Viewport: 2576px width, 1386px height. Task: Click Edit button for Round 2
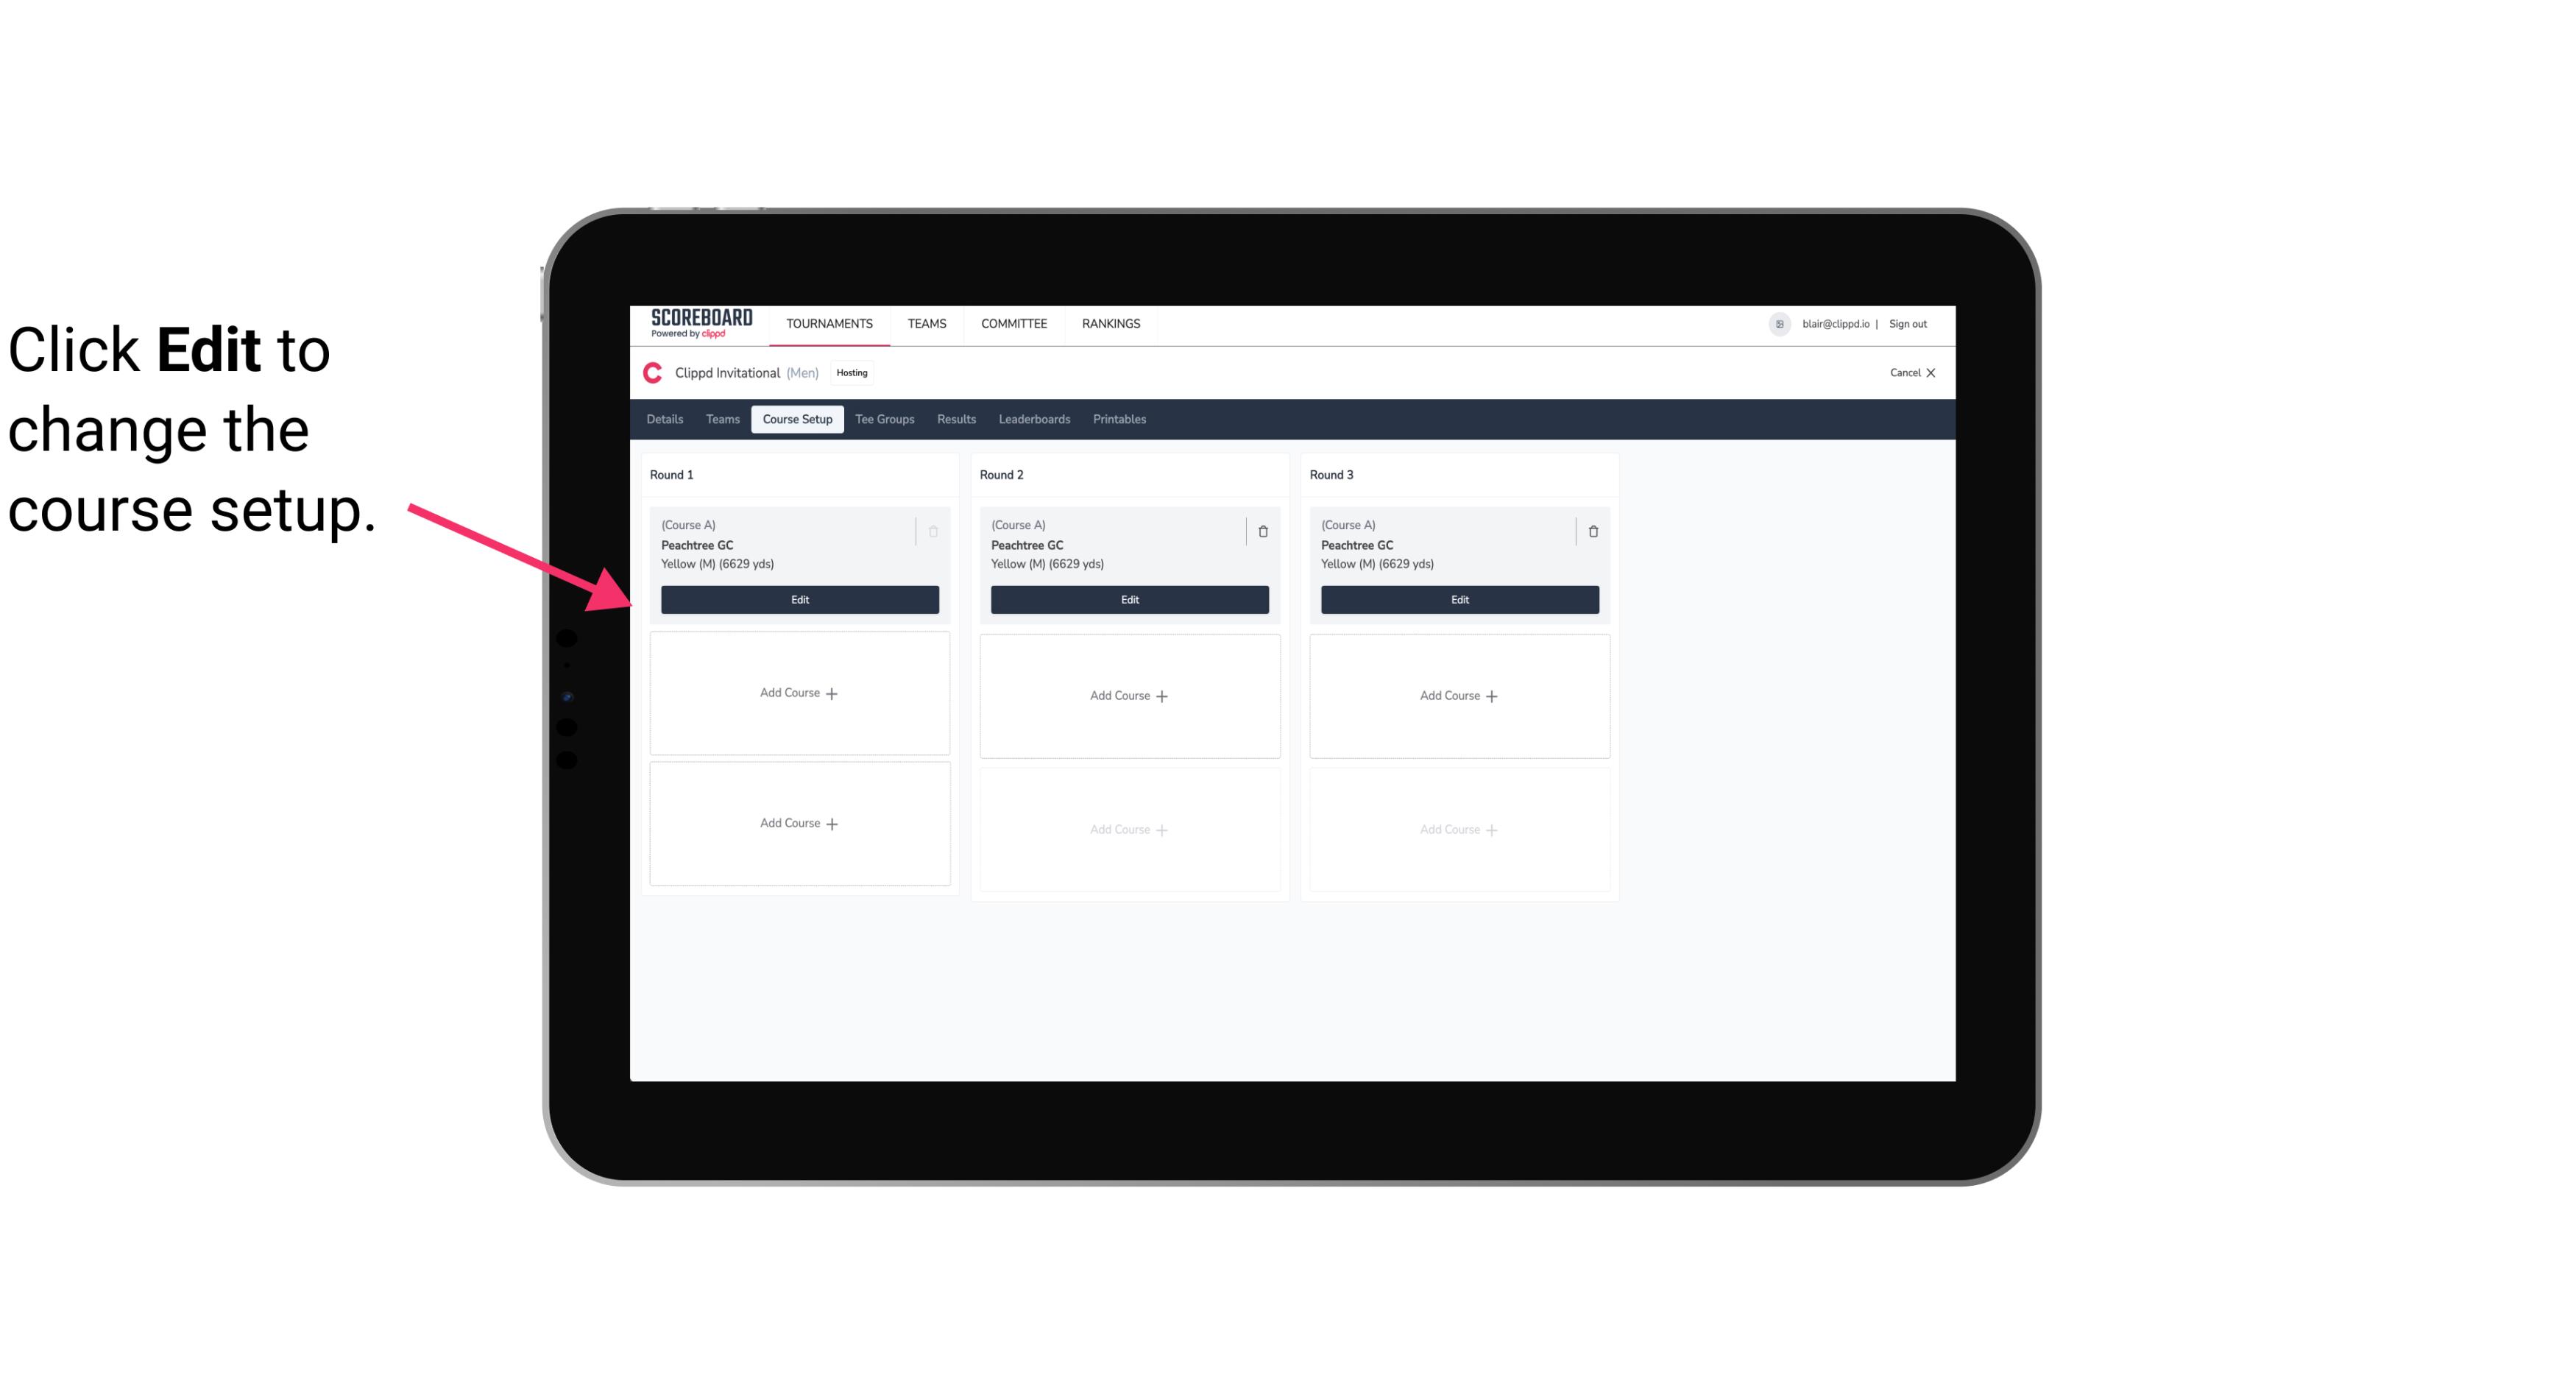click(x=1128, y=598)
